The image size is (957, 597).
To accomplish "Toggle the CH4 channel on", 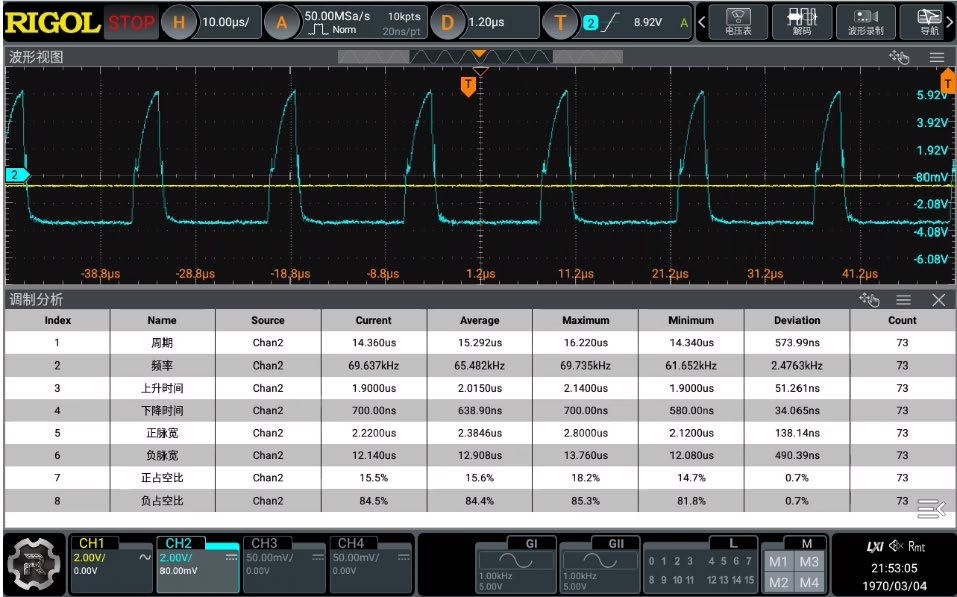I will (x=371, y=564).
